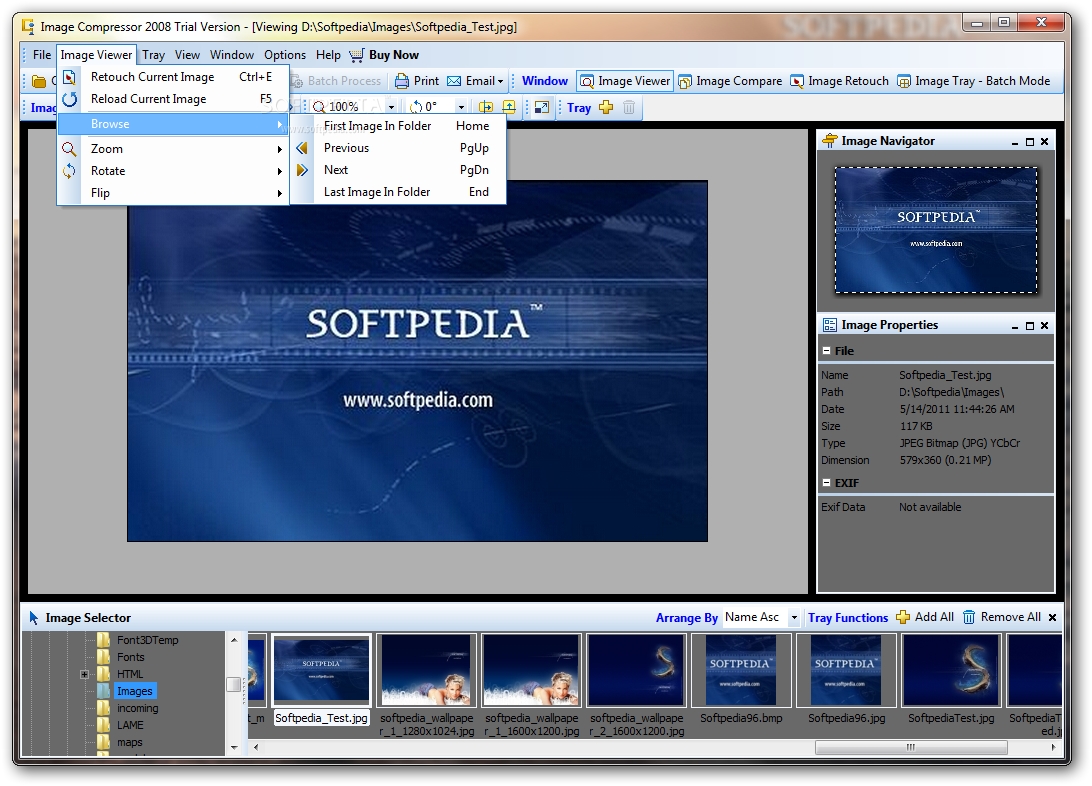Click the Buy Now link
The image size is (1092, 786).
coord(393,55)
